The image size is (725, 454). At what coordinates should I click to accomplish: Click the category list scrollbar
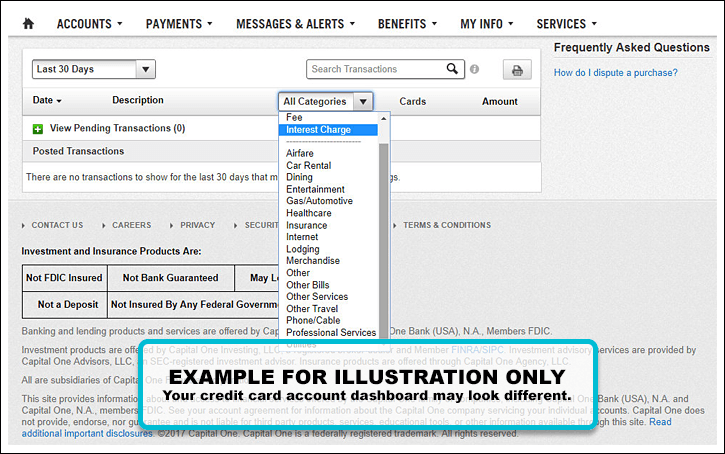coord(383,240)
